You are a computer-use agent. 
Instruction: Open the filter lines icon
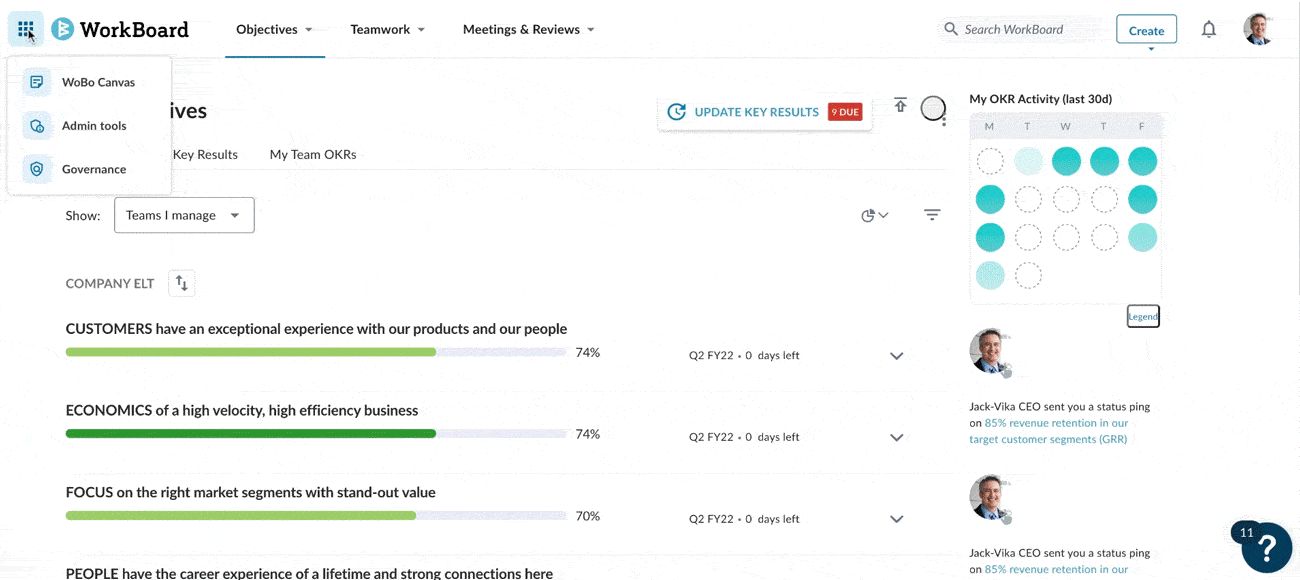932,215
